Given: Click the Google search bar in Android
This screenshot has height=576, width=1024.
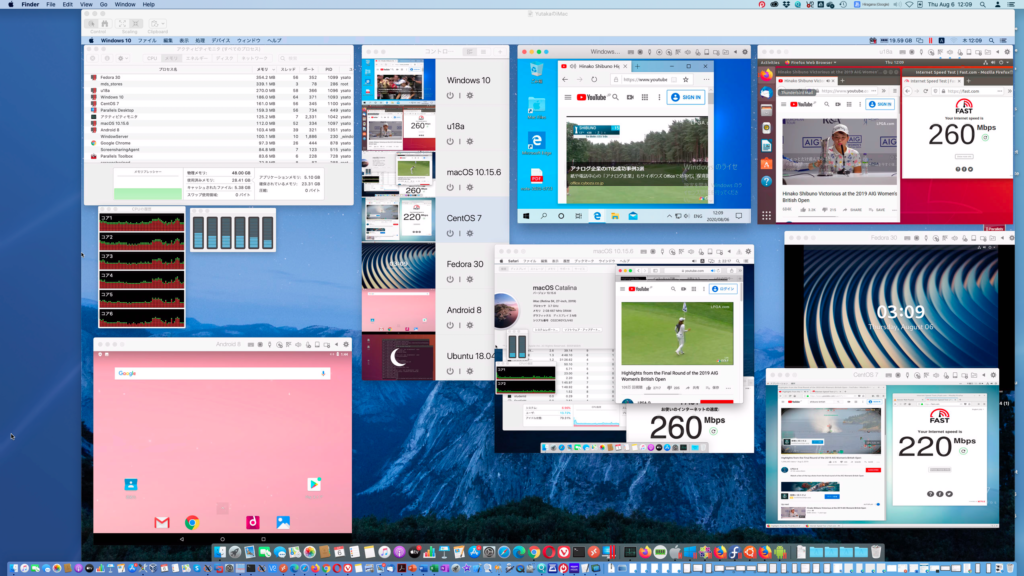Looking at the screenshot, I should tap(222, 373).
